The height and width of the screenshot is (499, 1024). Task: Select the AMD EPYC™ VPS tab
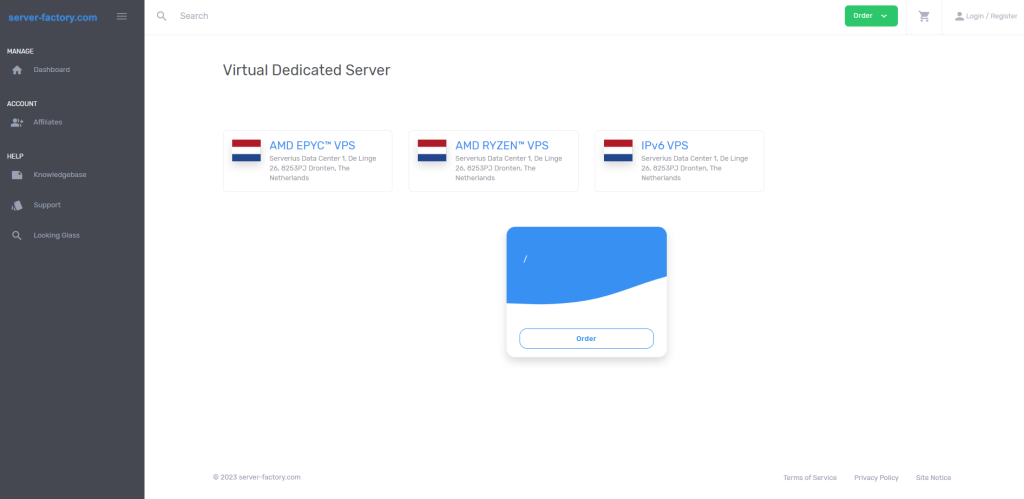click(308, 161)
